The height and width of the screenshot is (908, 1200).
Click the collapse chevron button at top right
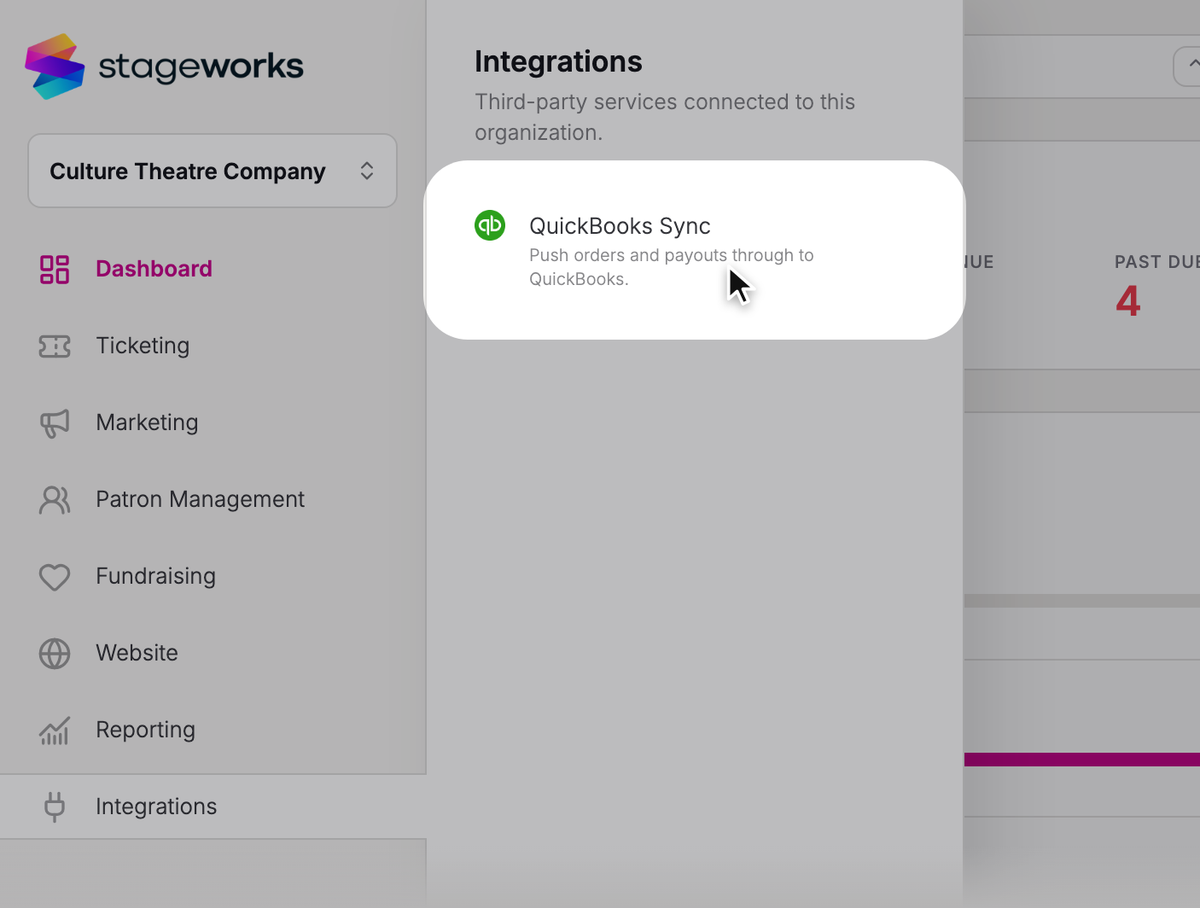click(1186, 67)
